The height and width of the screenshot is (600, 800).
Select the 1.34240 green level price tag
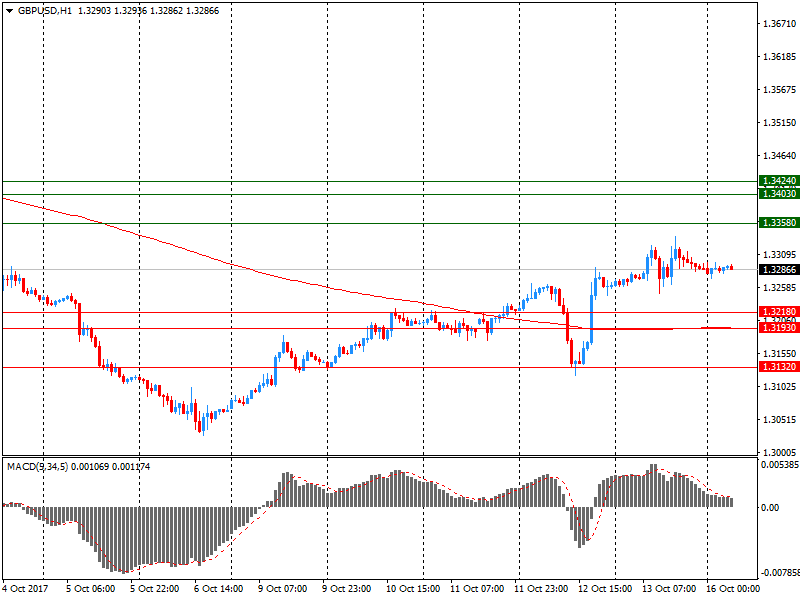779,181
